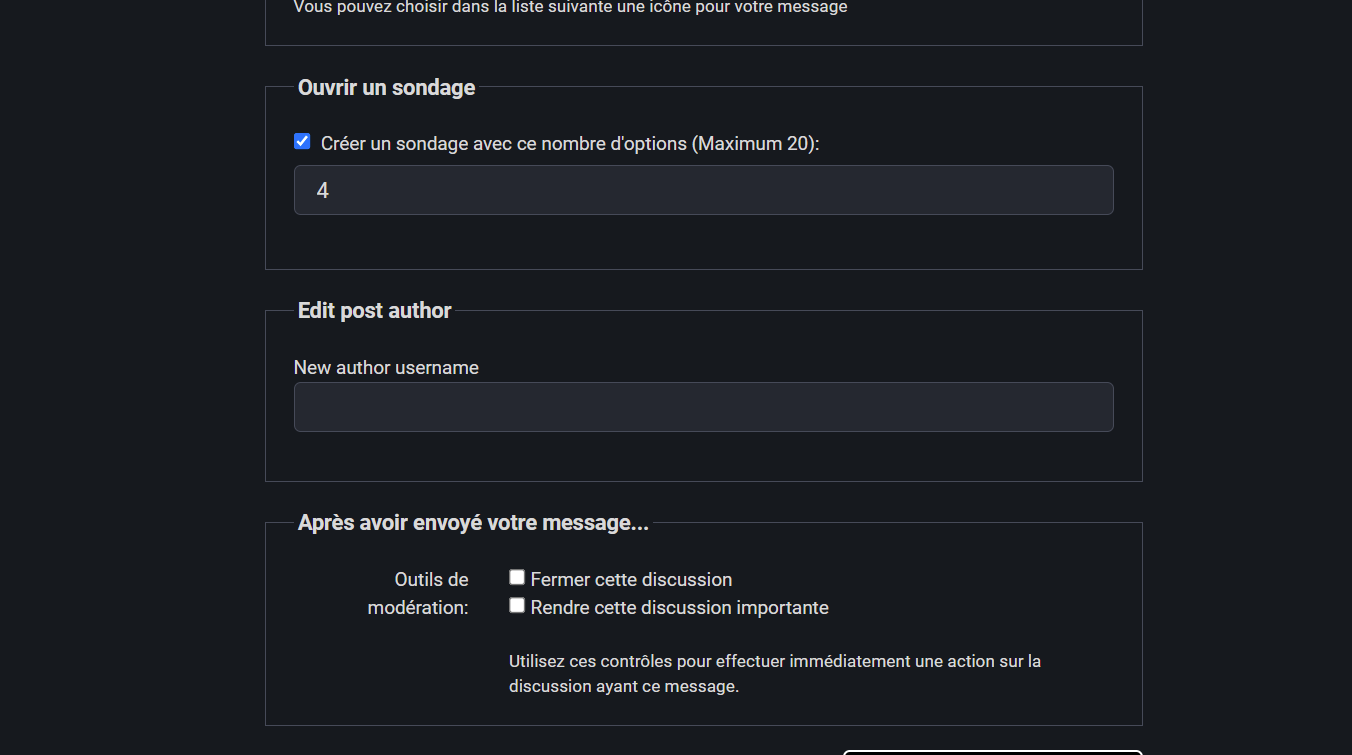The width and height of the screenshot is (1352, 755).
Task: Uncheck "Créer un sondage avec ce nombre d'options"
Action: point(302,141)
